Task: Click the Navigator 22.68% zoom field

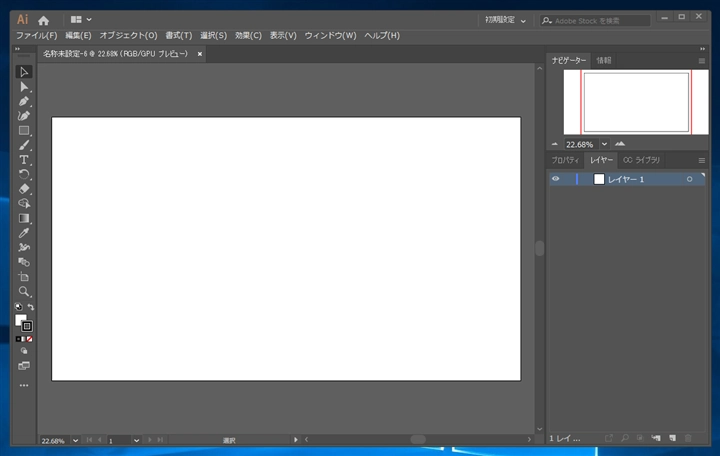Action: pos(581,144)
